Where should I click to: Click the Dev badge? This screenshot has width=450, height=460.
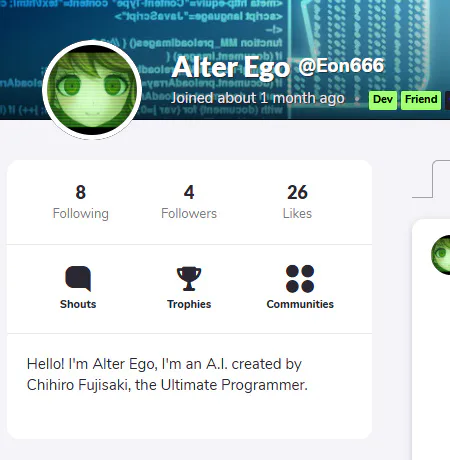click(383, 100)
